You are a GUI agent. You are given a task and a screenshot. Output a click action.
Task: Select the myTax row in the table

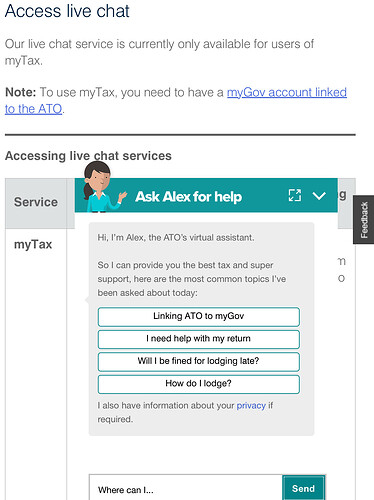tap(33, 245)
